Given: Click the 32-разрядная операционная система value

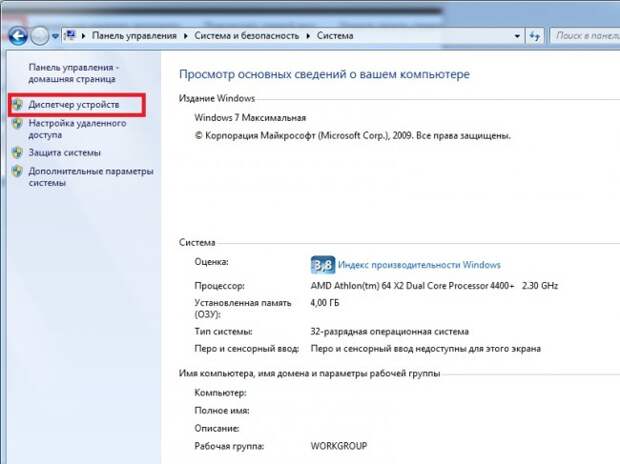Looking at the screenshot, I should (x=389, y=331).
